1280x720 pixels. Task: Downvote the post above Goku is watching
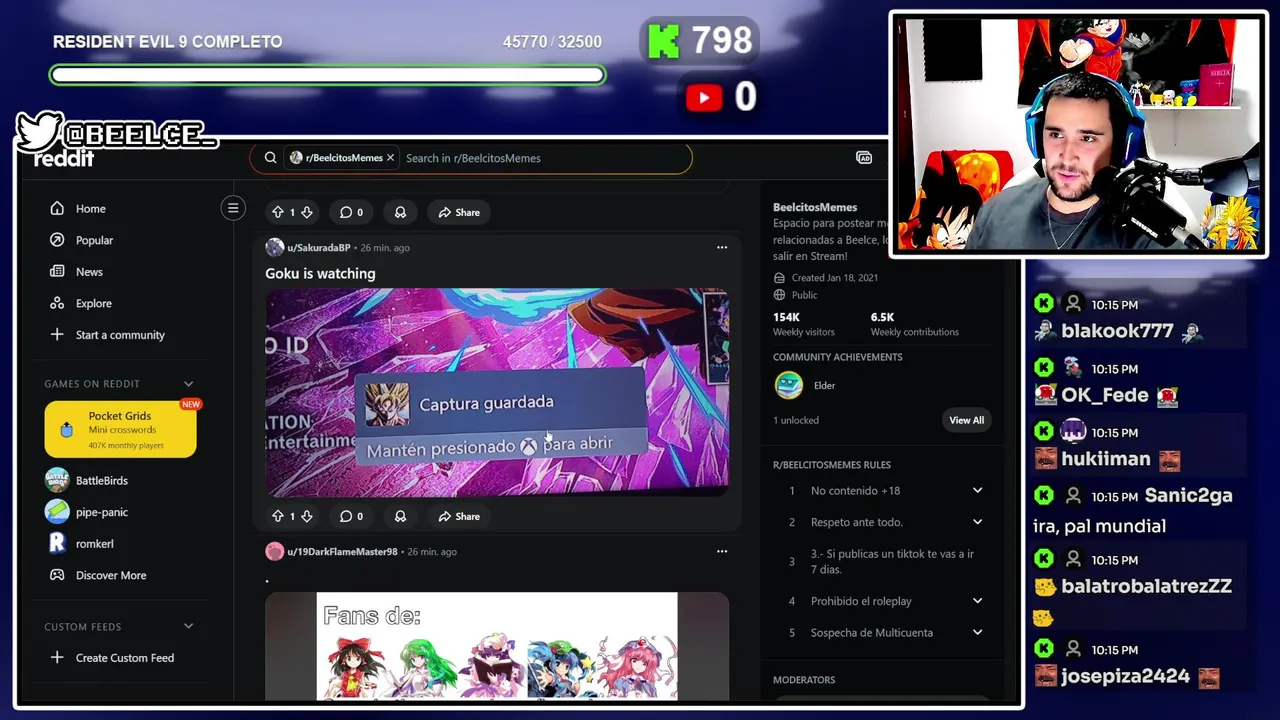pos(307,212)
